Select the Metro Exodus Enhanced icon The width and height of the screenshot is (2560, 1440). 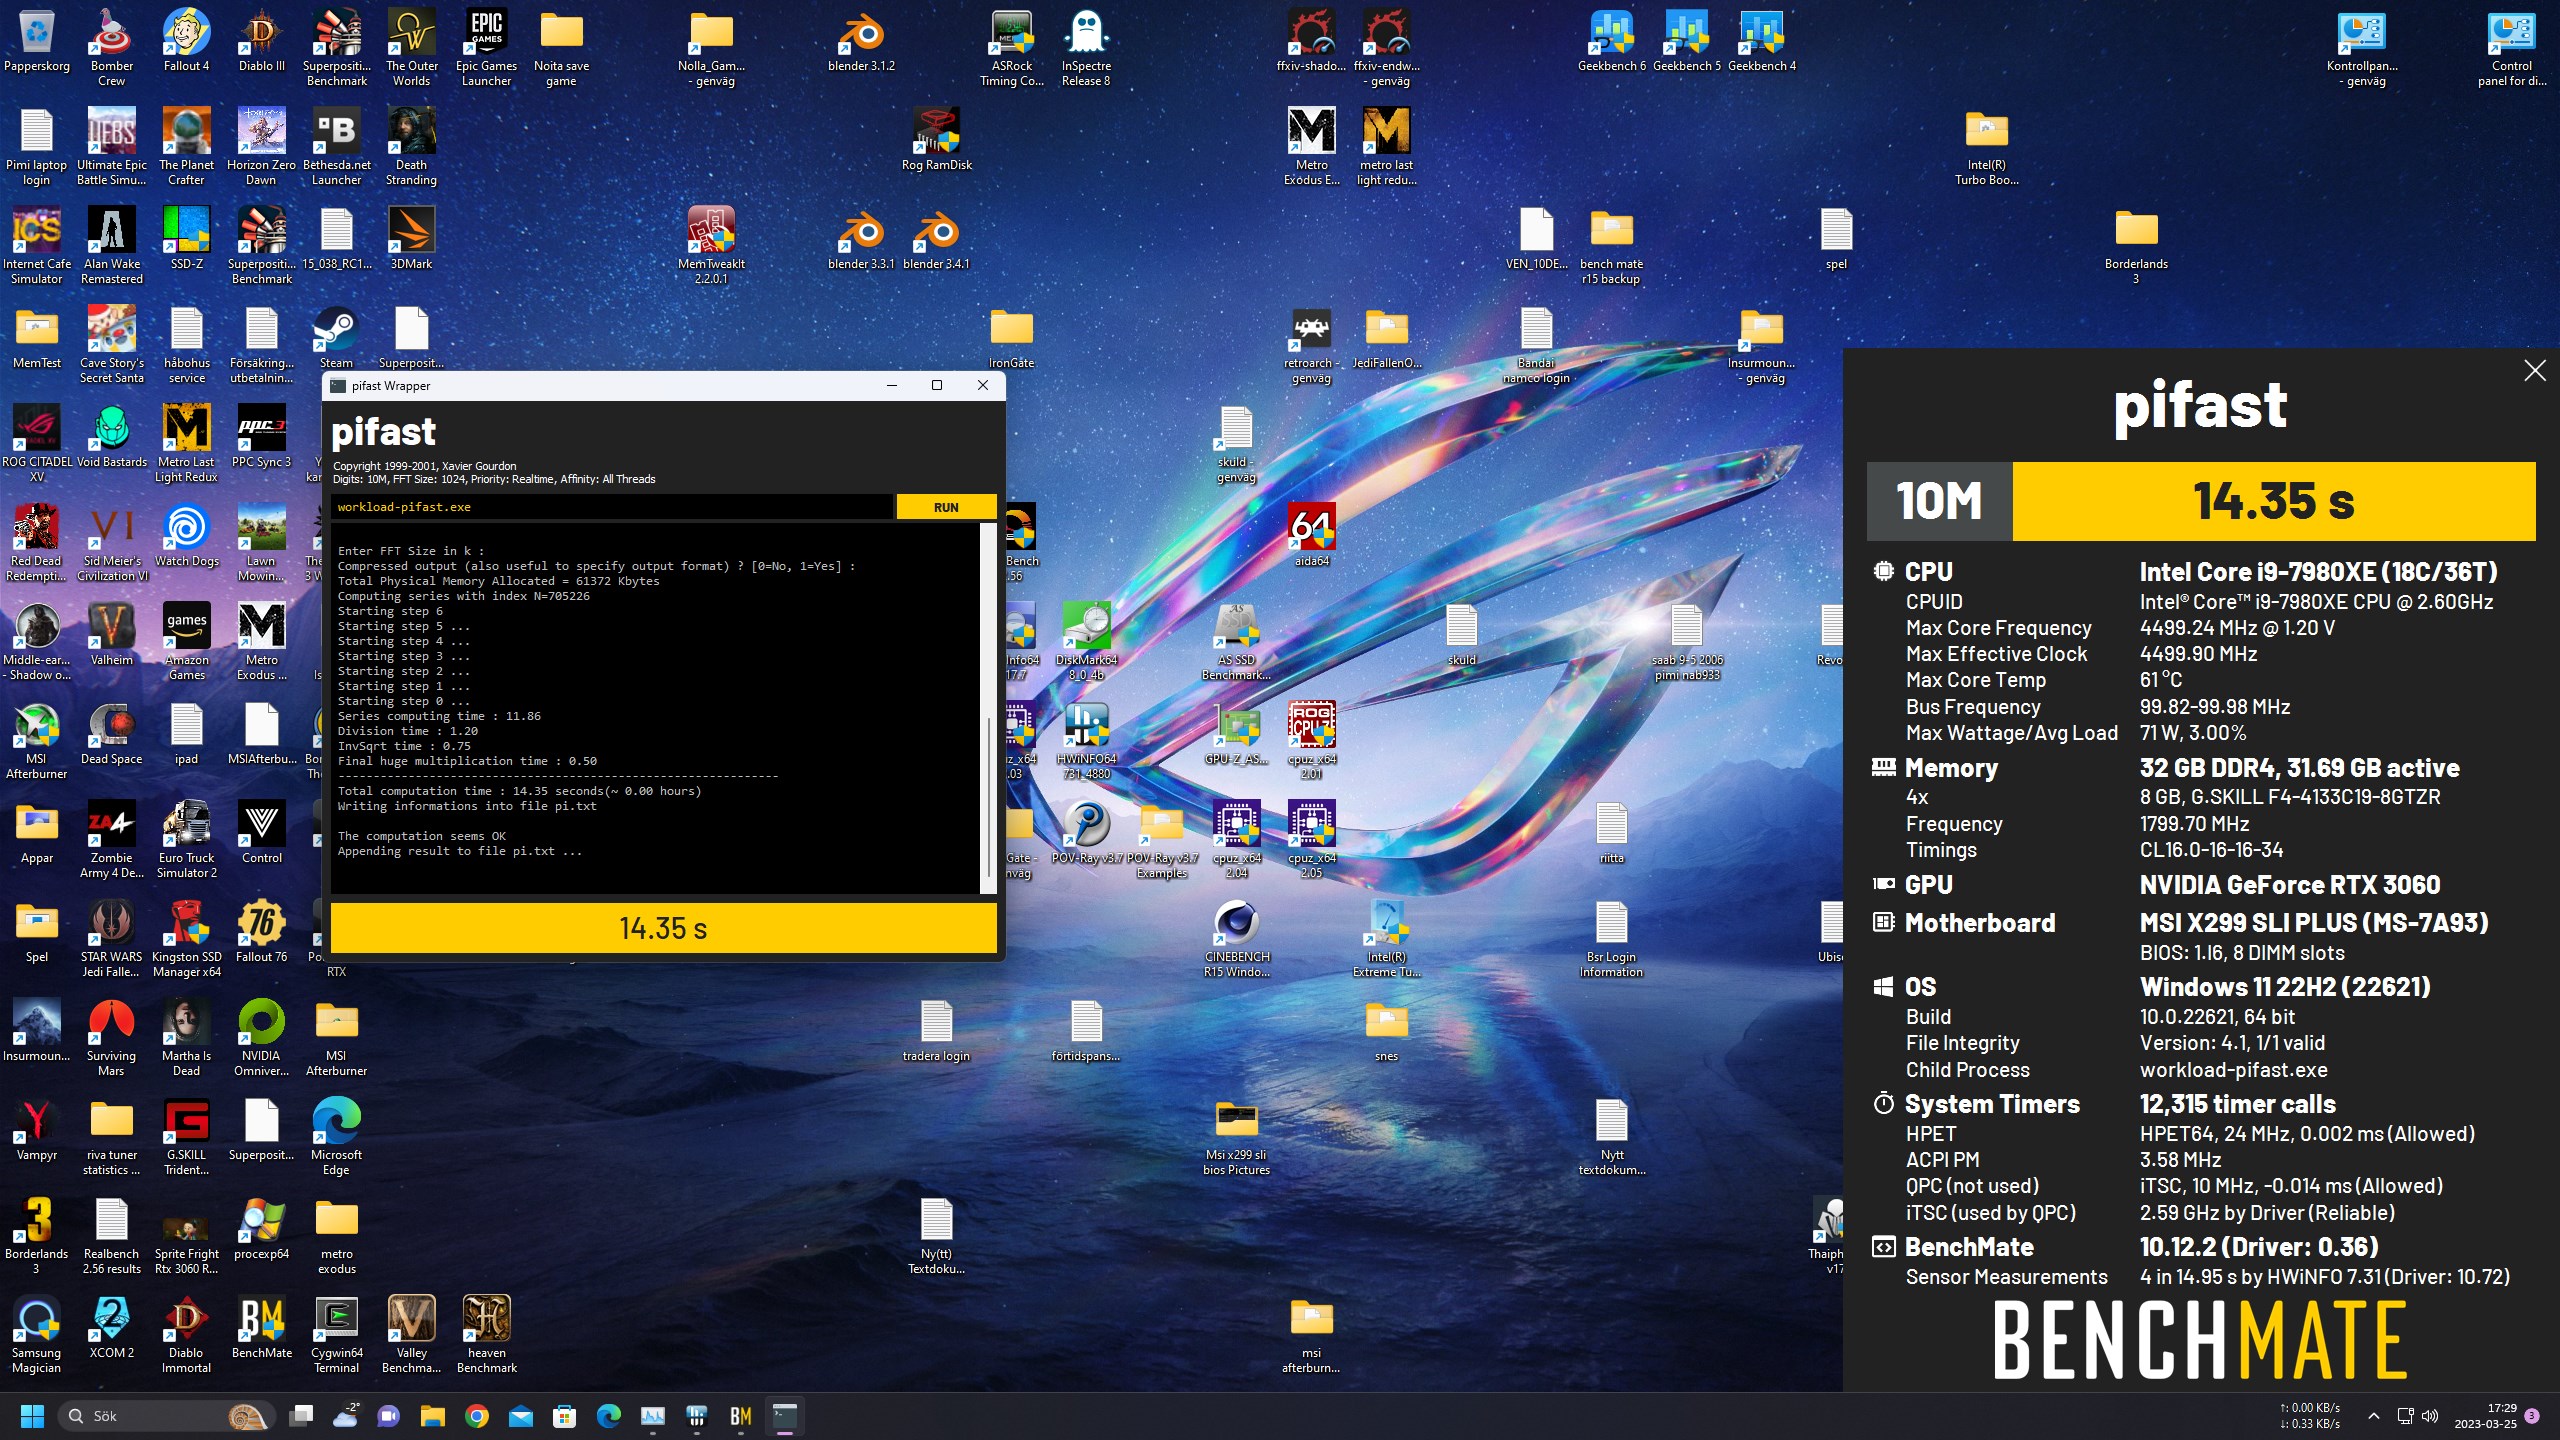(x=1311, y=146)
